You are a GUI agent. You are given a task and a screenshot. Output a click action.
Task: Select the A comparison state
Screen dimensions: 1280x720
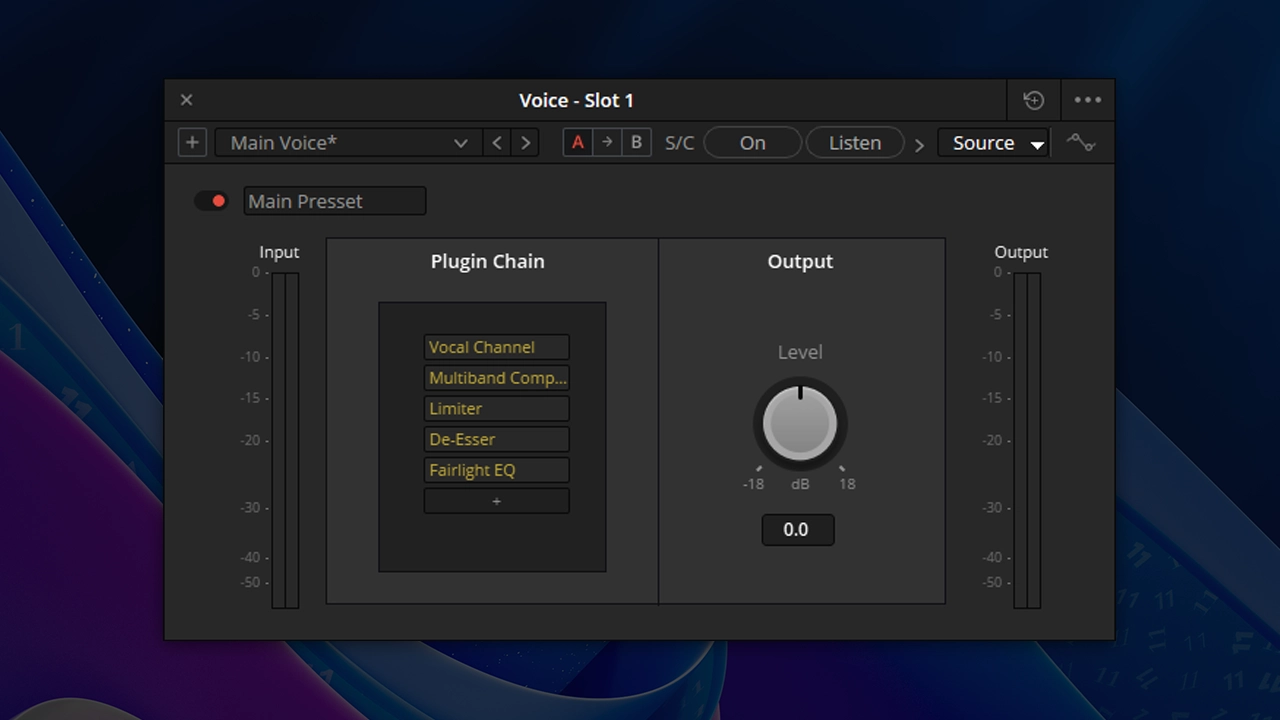coord(577,142)
